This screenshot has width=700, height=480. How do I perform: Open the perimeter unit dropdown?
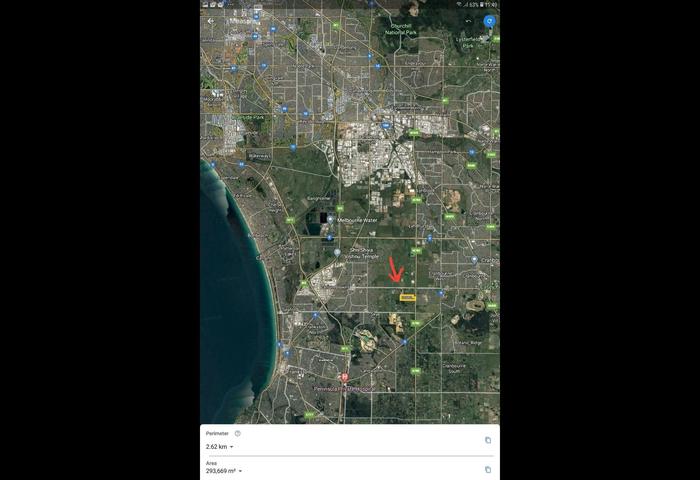pyautogui.click(x=231, y=447)
